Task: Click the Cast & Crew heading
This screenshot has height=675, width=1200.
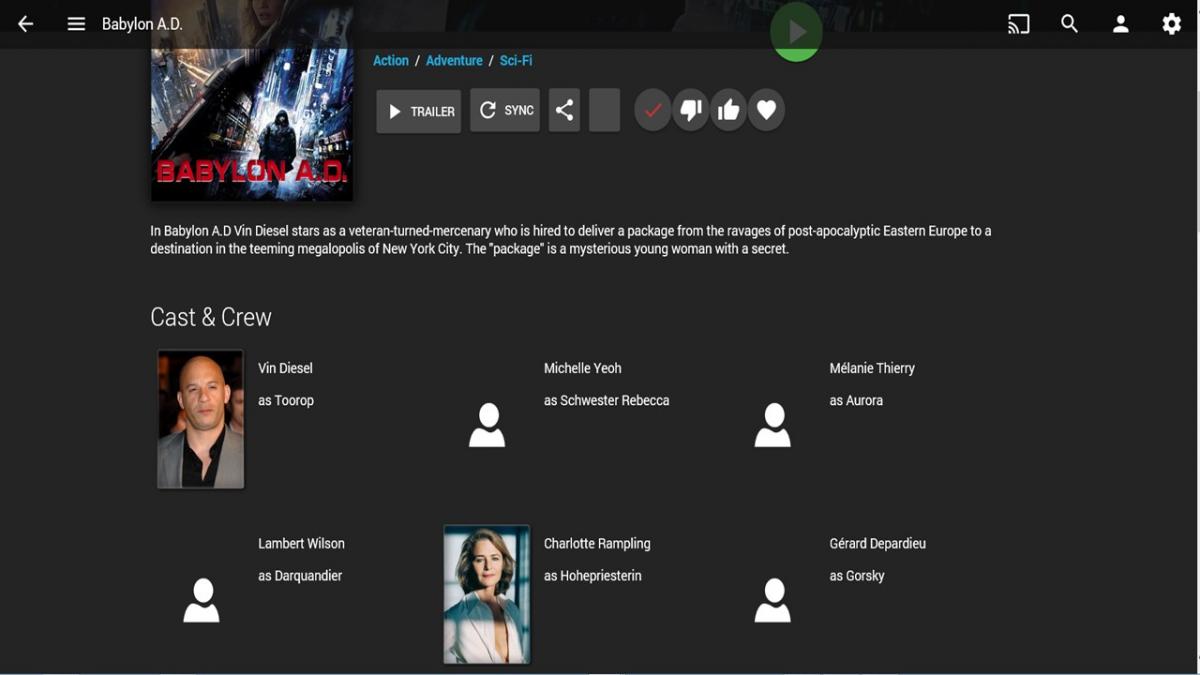Action: click(x=211, y=317)
